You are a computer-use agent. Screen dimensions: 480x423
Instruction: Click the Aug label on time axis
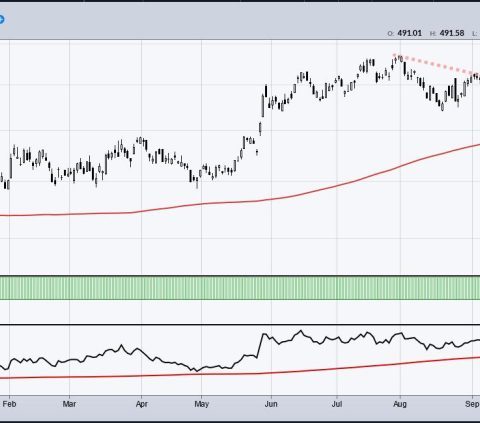[x=400, y=404]
